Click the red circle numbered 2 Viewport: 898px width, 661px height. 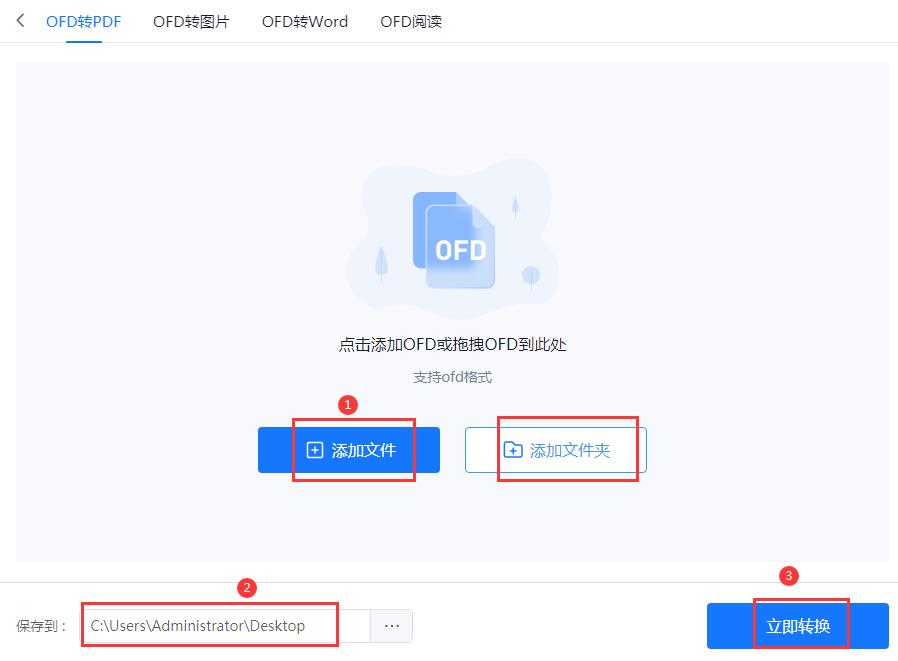pos(247,587)
